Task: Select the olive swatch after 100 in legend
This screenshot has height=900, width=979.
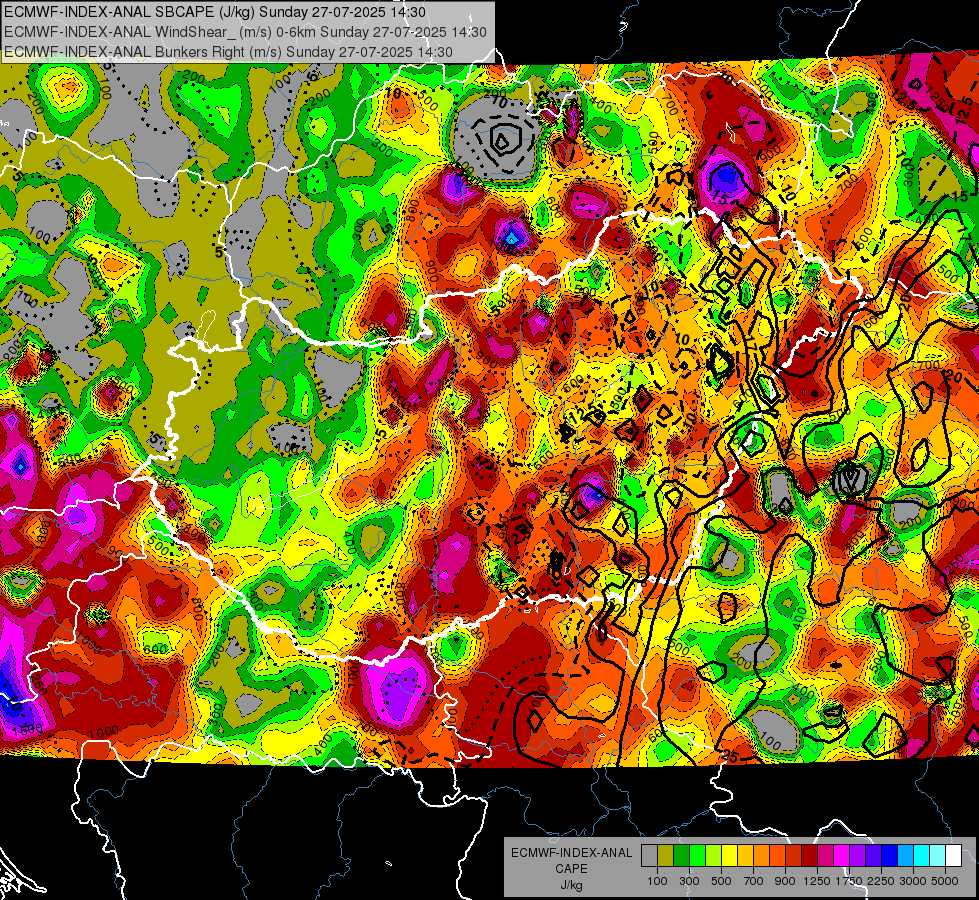Action: pyautogui.click(x=666, y=856)
